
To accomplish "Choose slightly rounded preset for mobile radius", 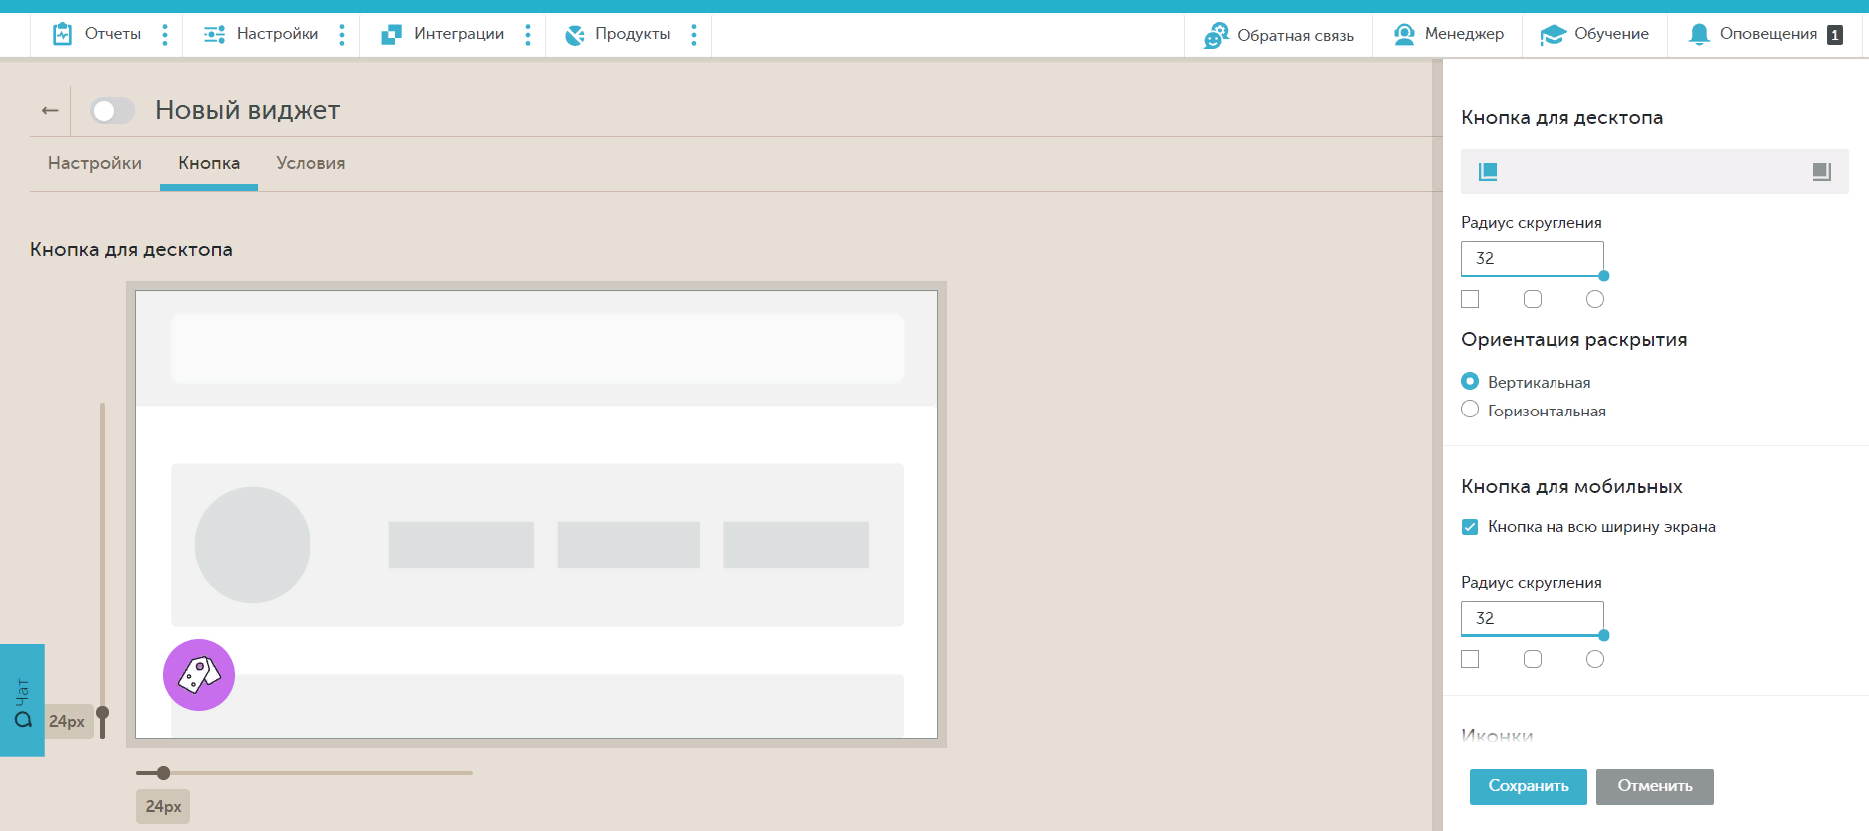I will [1533, 659].
